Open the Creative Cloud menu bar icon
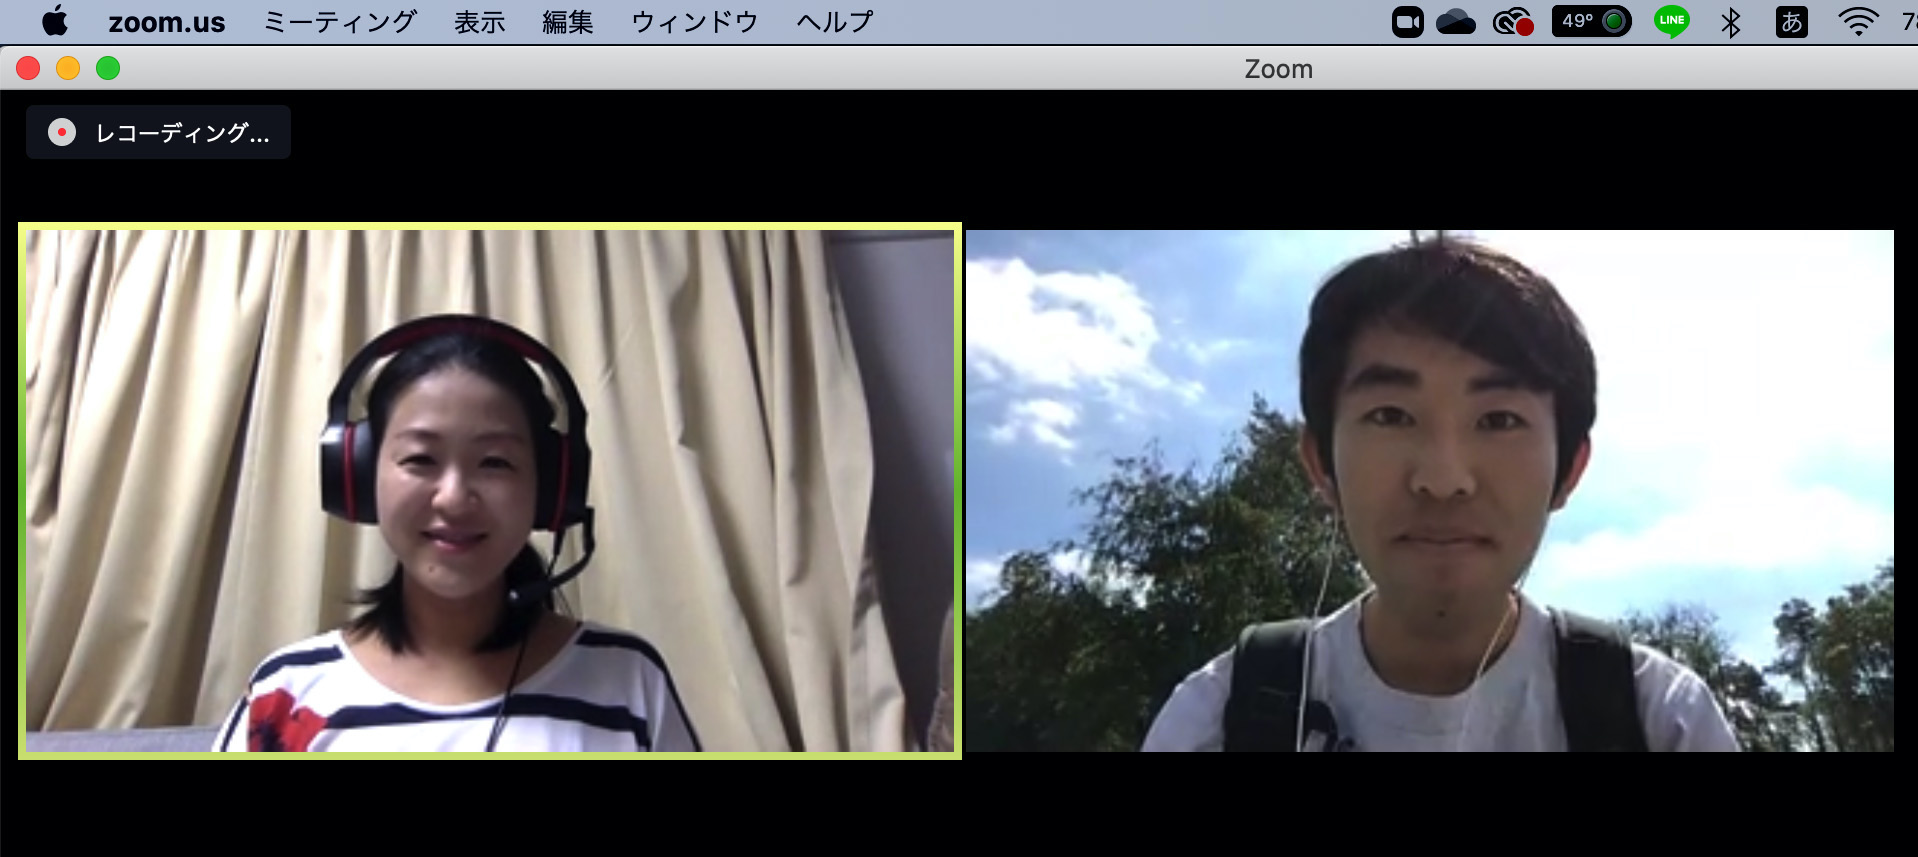This screenshot has width=1918, height=857. point(1512,22)
